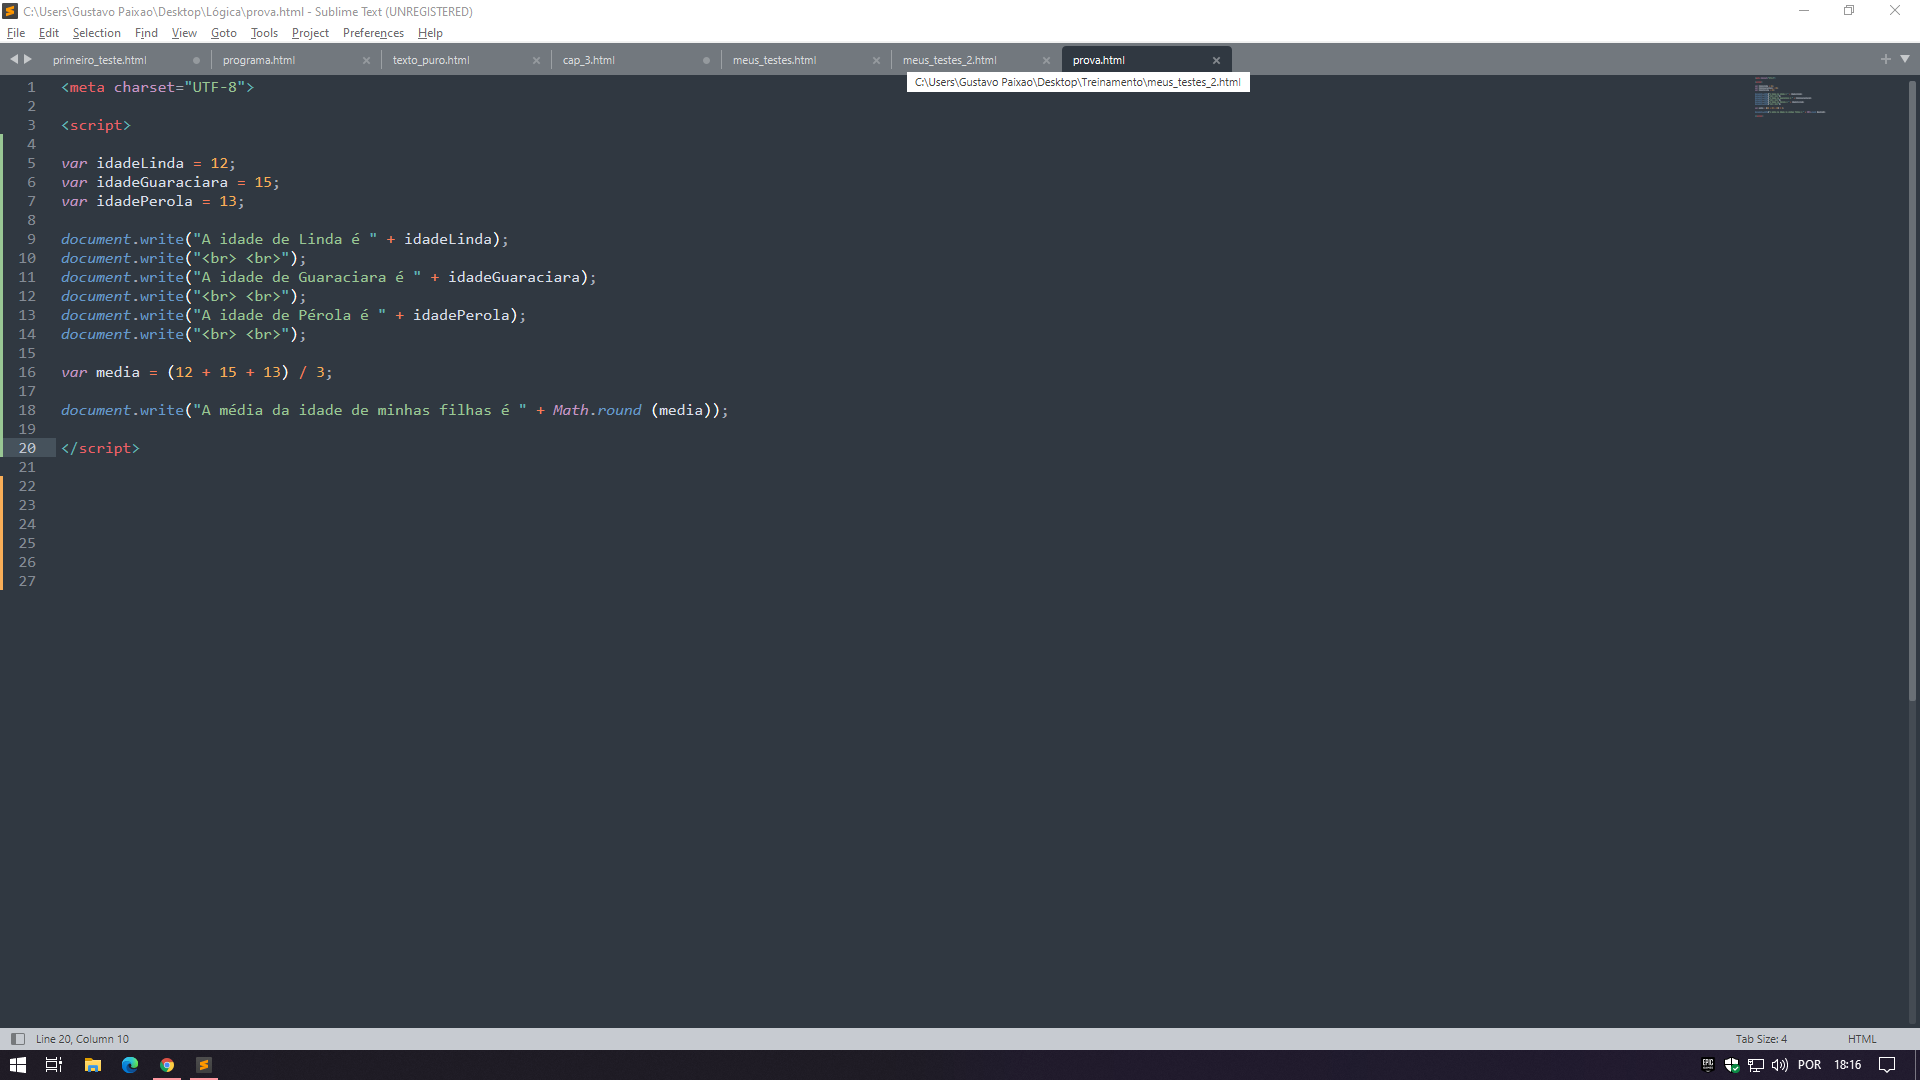Click Sublime Text taskbar icon

coord(203,1065)
